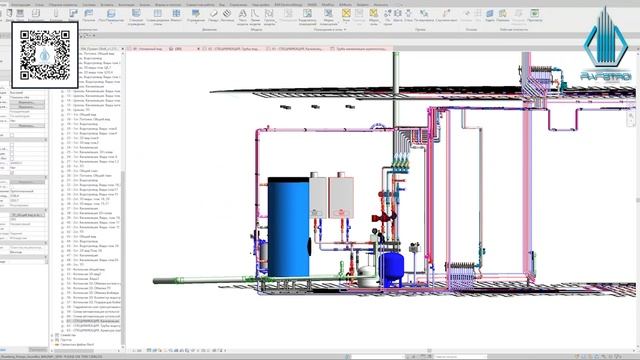The image size is (640, 360).
Task: Open the Railing (Ограждение) dropdown
Action: [196, 16]
